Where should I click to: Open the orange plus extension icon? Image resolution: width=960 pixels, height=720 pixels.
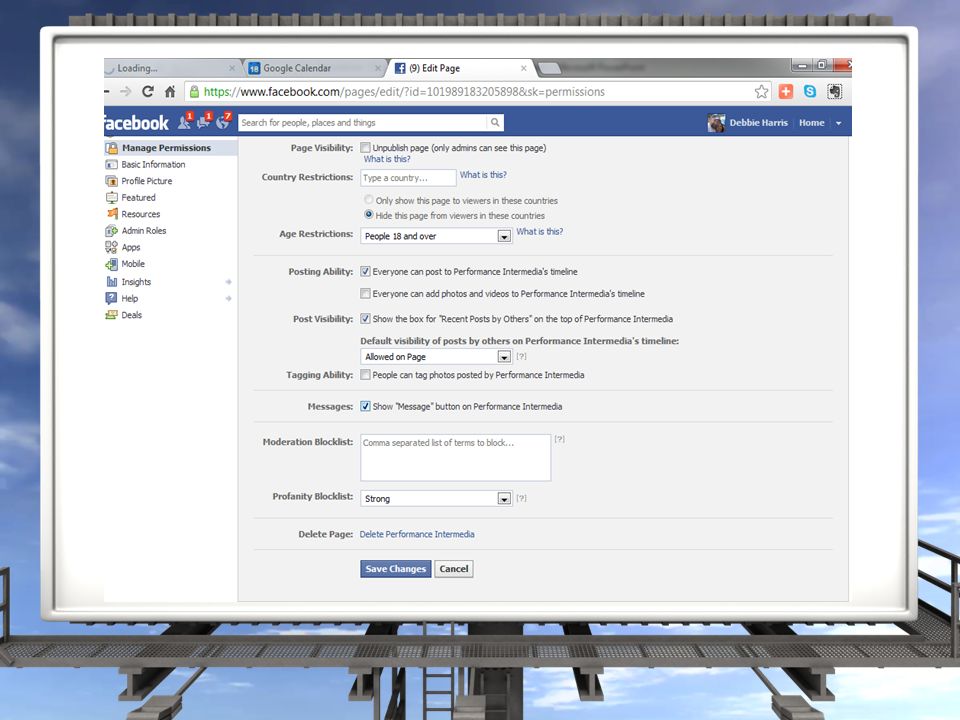[786, 92]
